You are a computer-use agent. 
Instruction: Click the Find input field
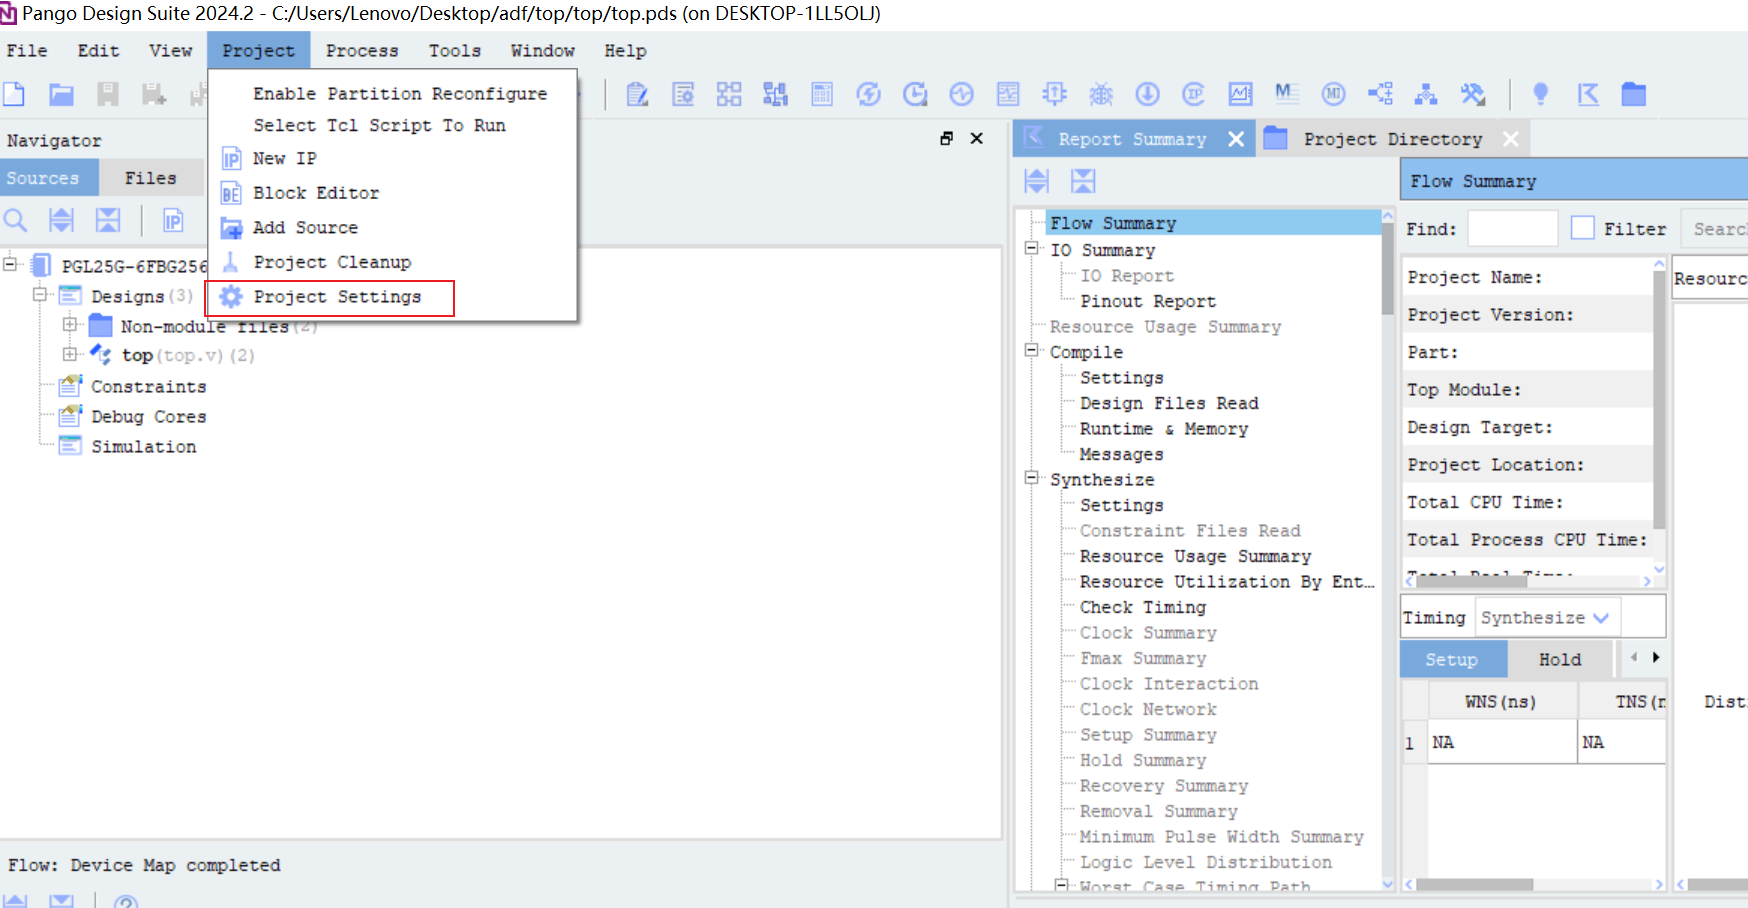tap(1512, 228)
